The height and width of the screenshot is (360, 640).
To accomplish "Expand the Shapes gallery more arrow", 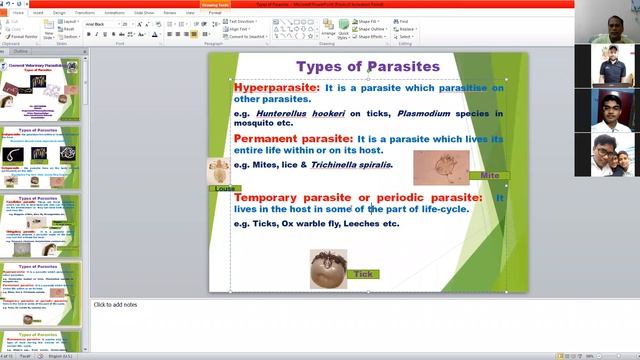I will 317,36.
